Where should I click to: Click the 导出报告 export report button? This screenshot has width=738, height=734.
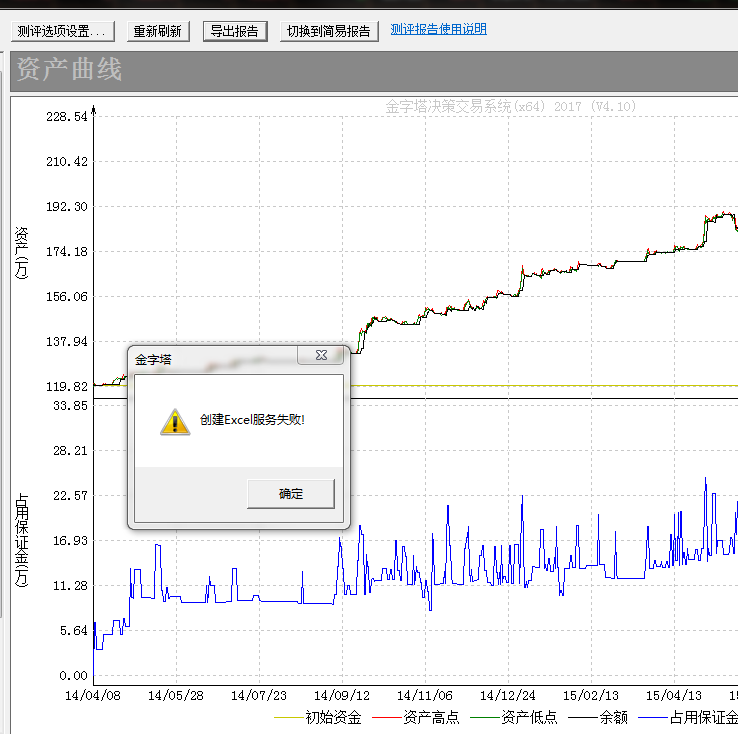235,32
